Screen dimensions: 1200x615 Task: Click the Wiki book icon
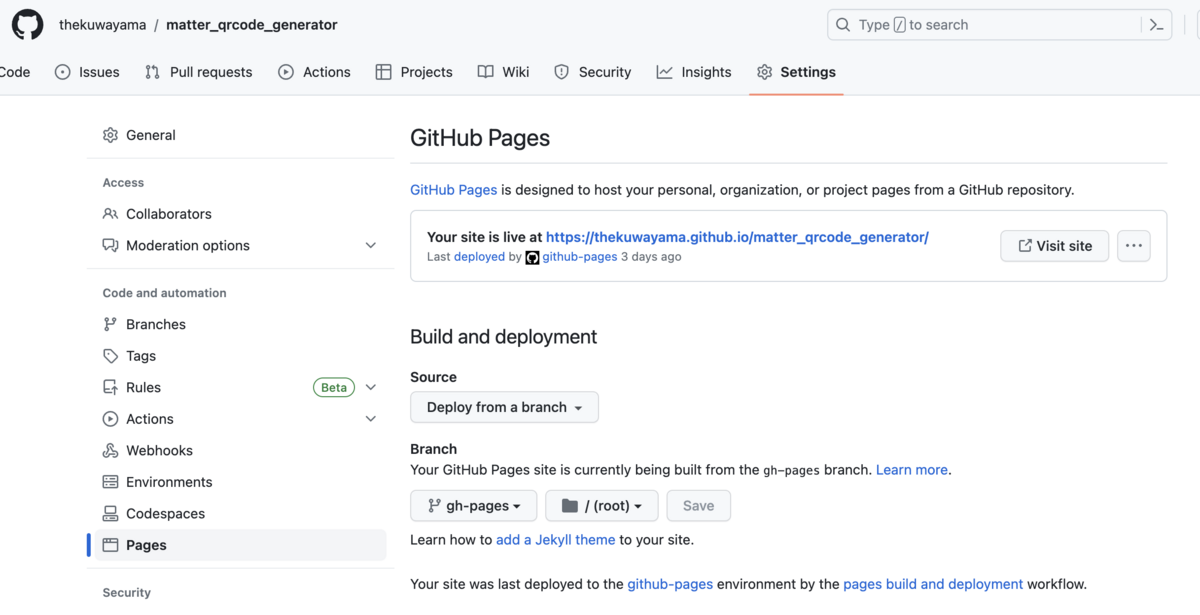click(x=485, y=72)
